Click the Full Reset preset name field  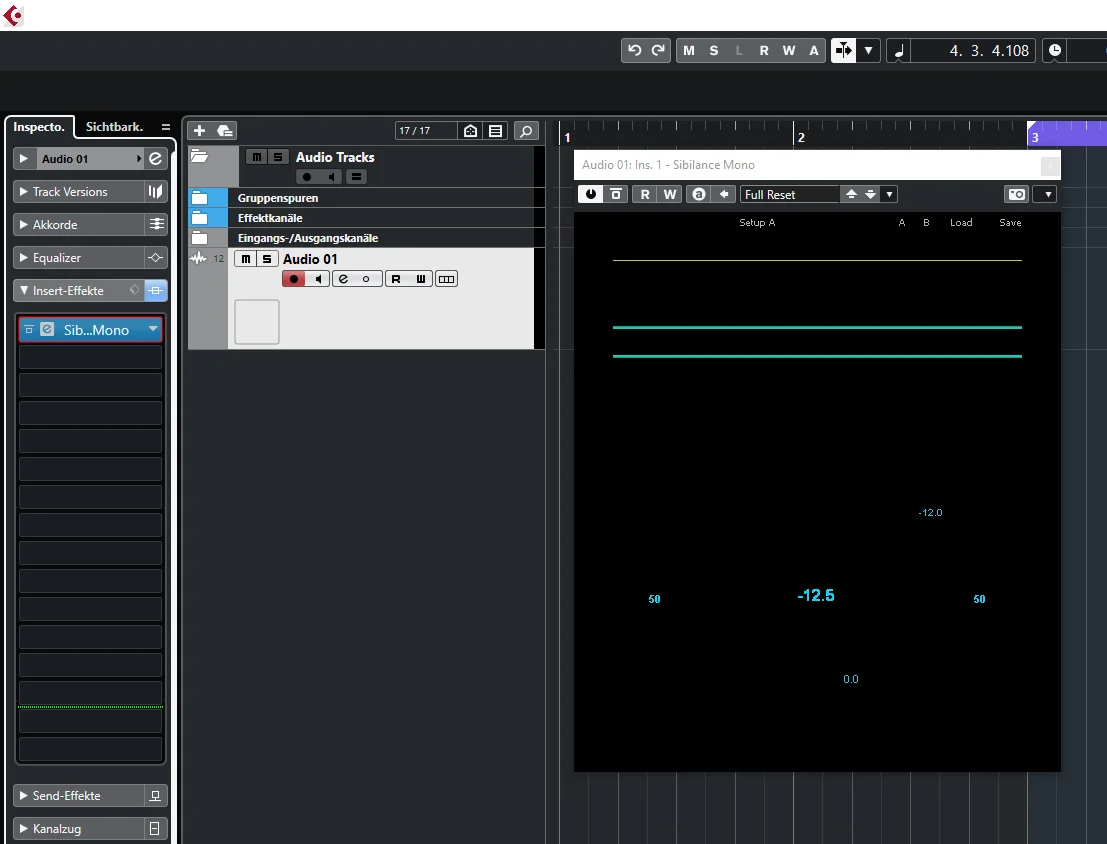[789, 194]
